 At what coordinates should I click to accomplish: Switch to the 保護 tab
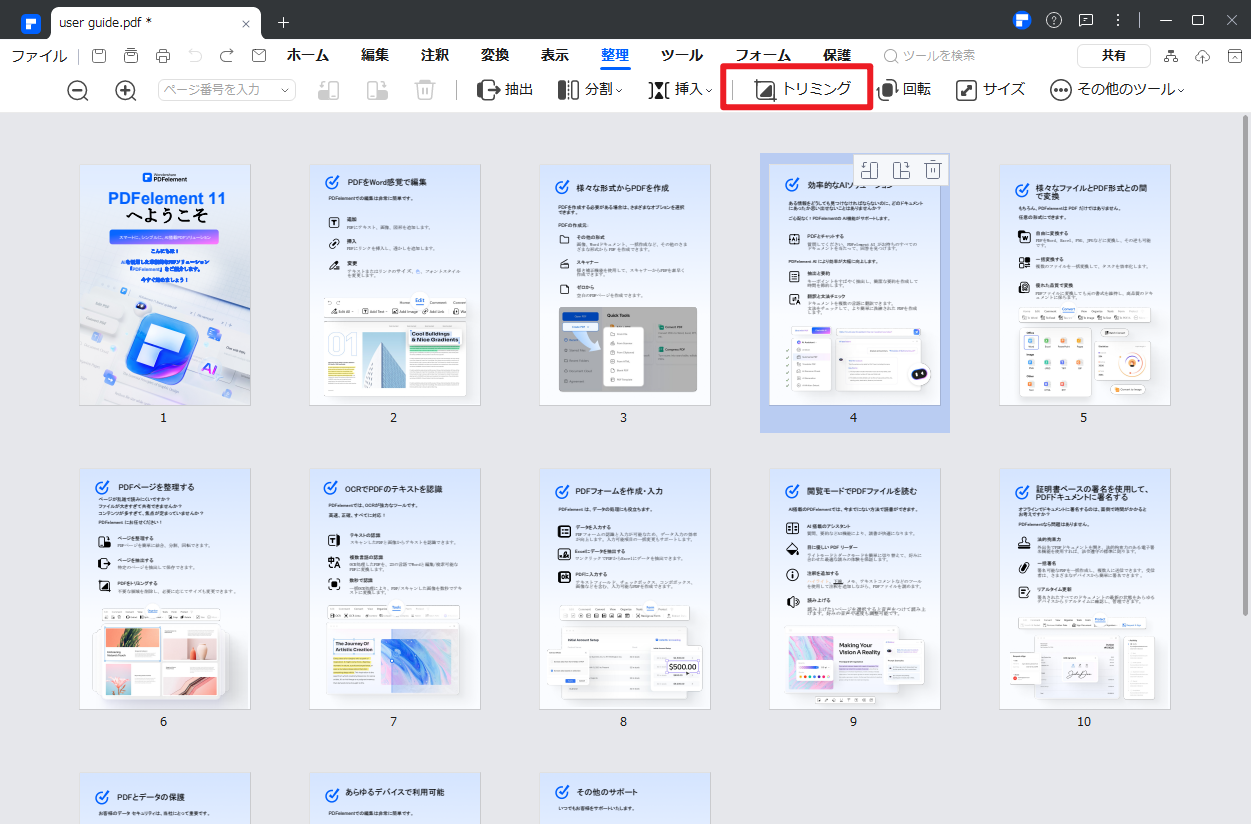tap(837, 56)
